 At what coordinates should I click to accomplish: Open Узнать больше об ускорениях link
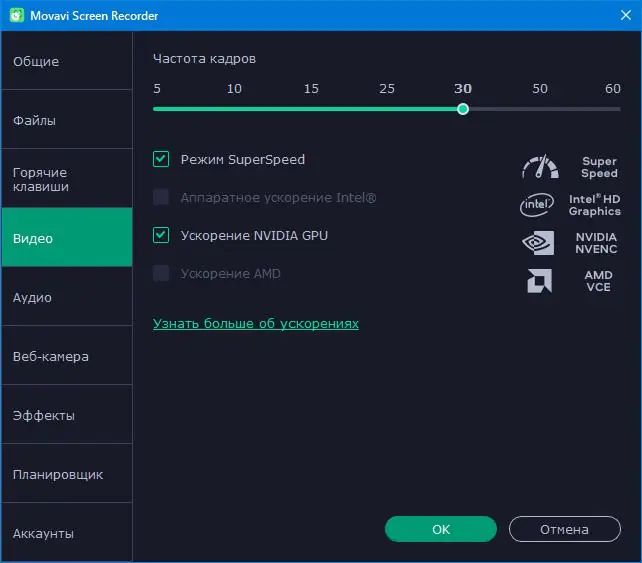click(x=256, y=323)
